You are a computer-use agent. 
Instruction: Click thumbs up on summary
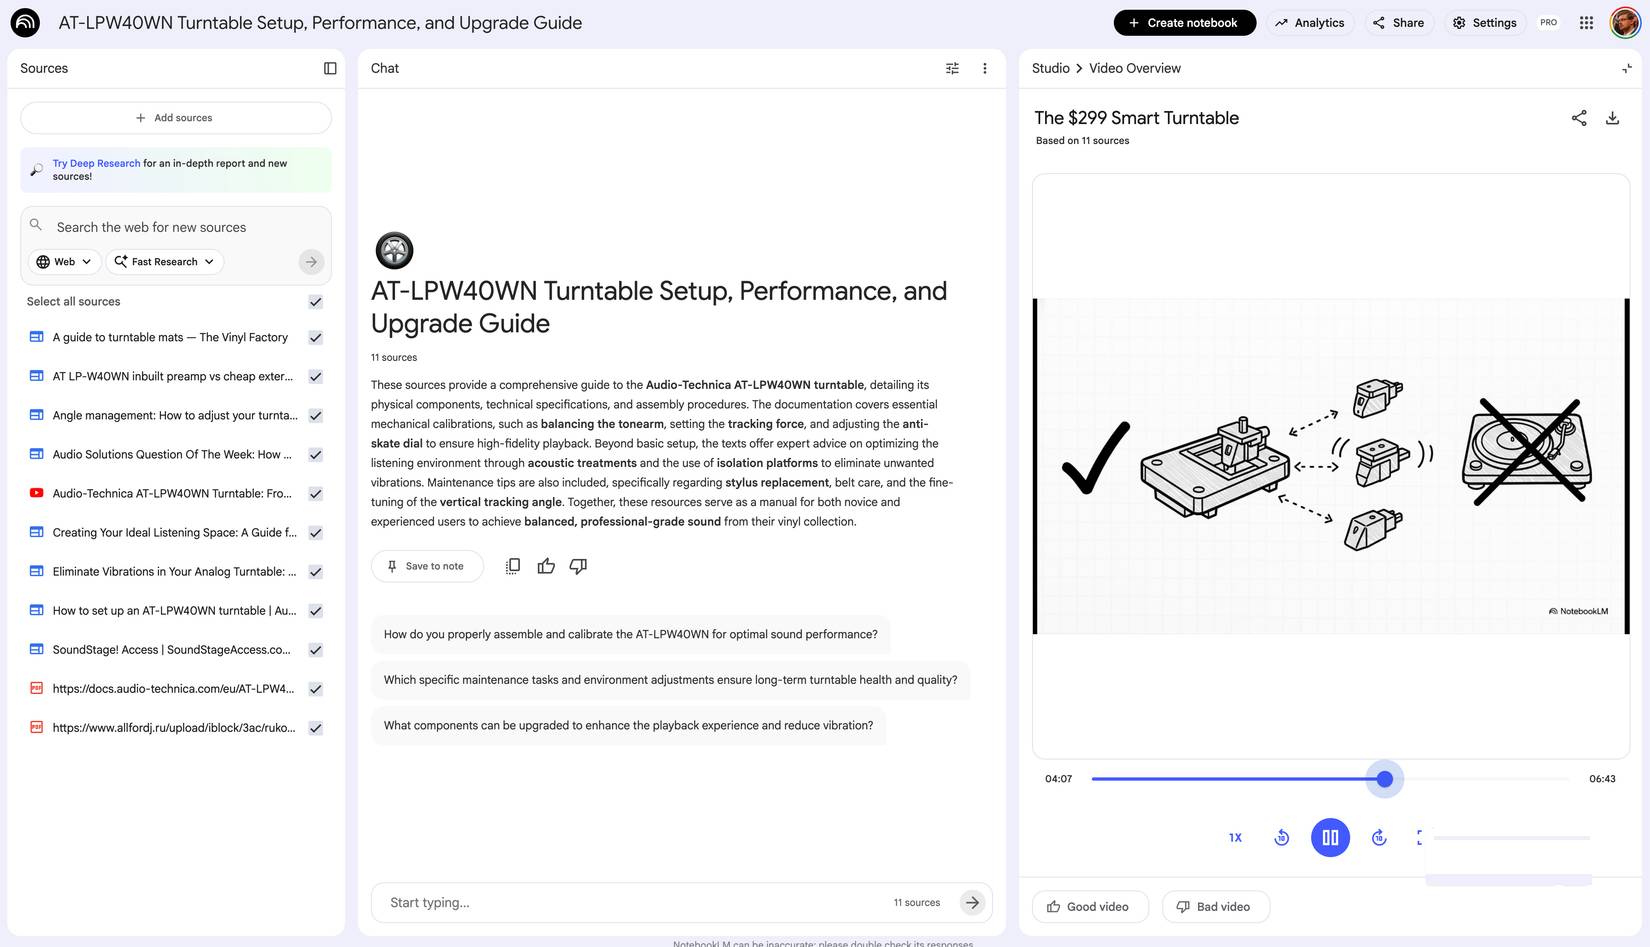[546, 566]
